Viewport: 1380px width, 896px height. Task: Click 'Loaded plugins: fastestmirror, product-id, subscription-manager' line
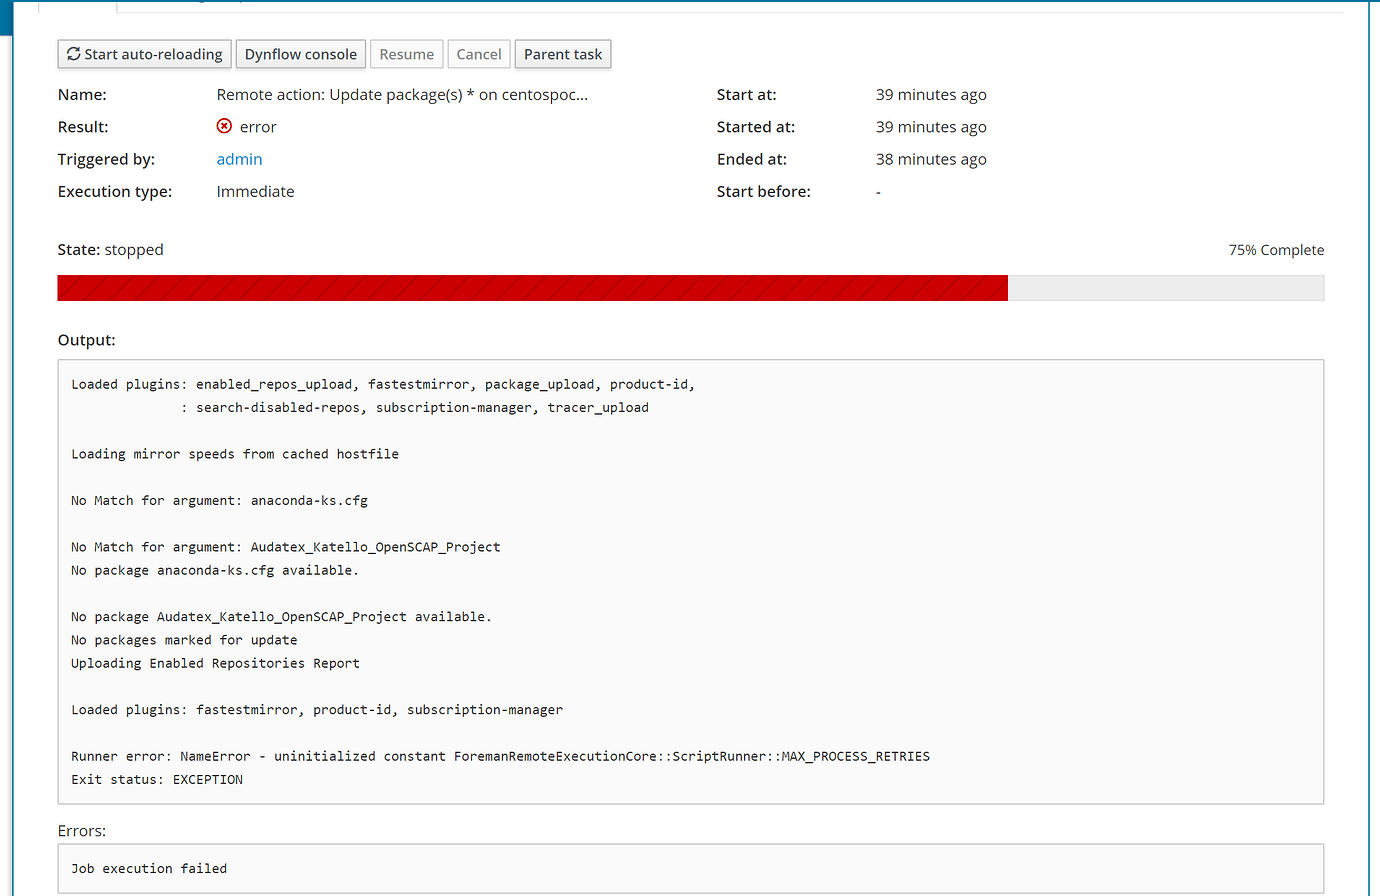[317, 710]
